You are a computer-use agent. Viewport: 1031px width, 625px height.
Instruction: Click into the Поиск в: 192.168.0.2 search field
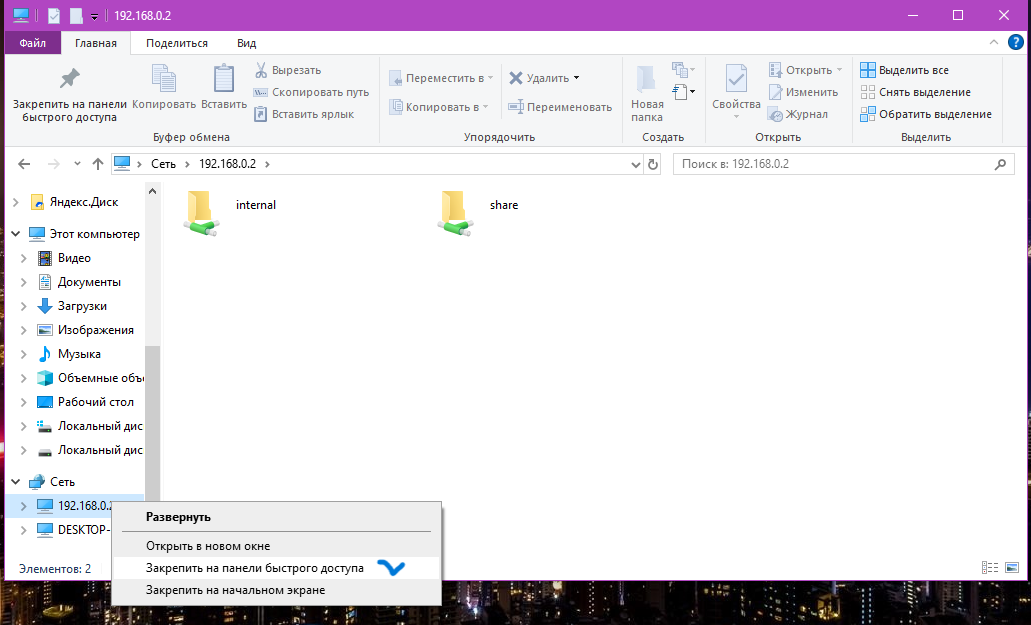click(835, 164)
